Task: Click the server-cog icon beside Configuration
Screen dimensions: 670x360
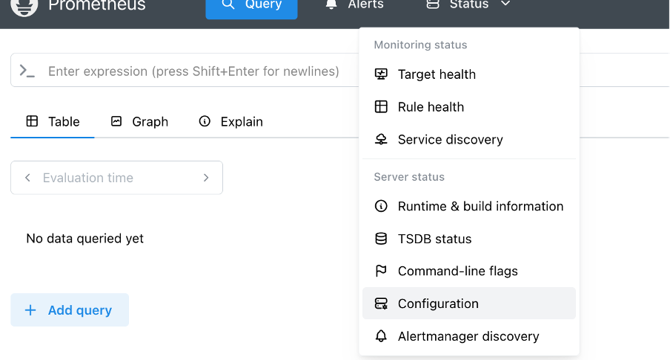Action: point(381,304)
